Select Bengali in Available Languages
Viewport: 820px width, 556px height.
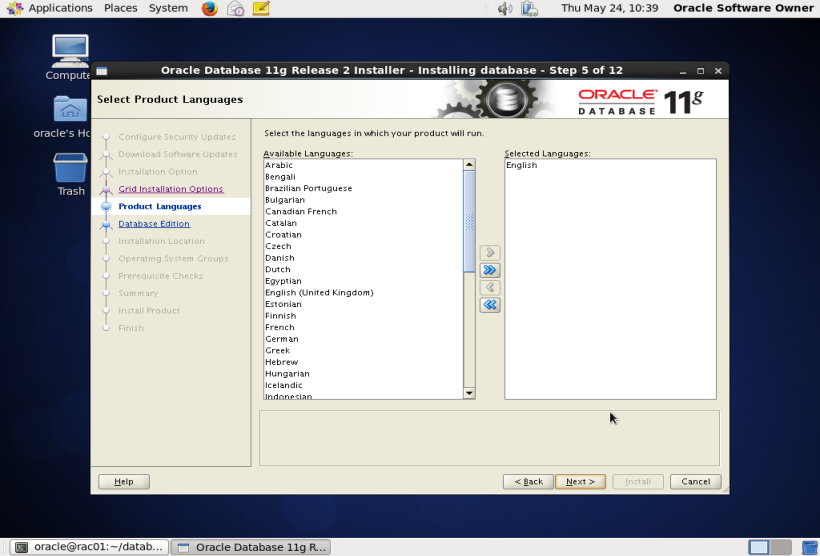pyautogui.click(x=363, y=177)
